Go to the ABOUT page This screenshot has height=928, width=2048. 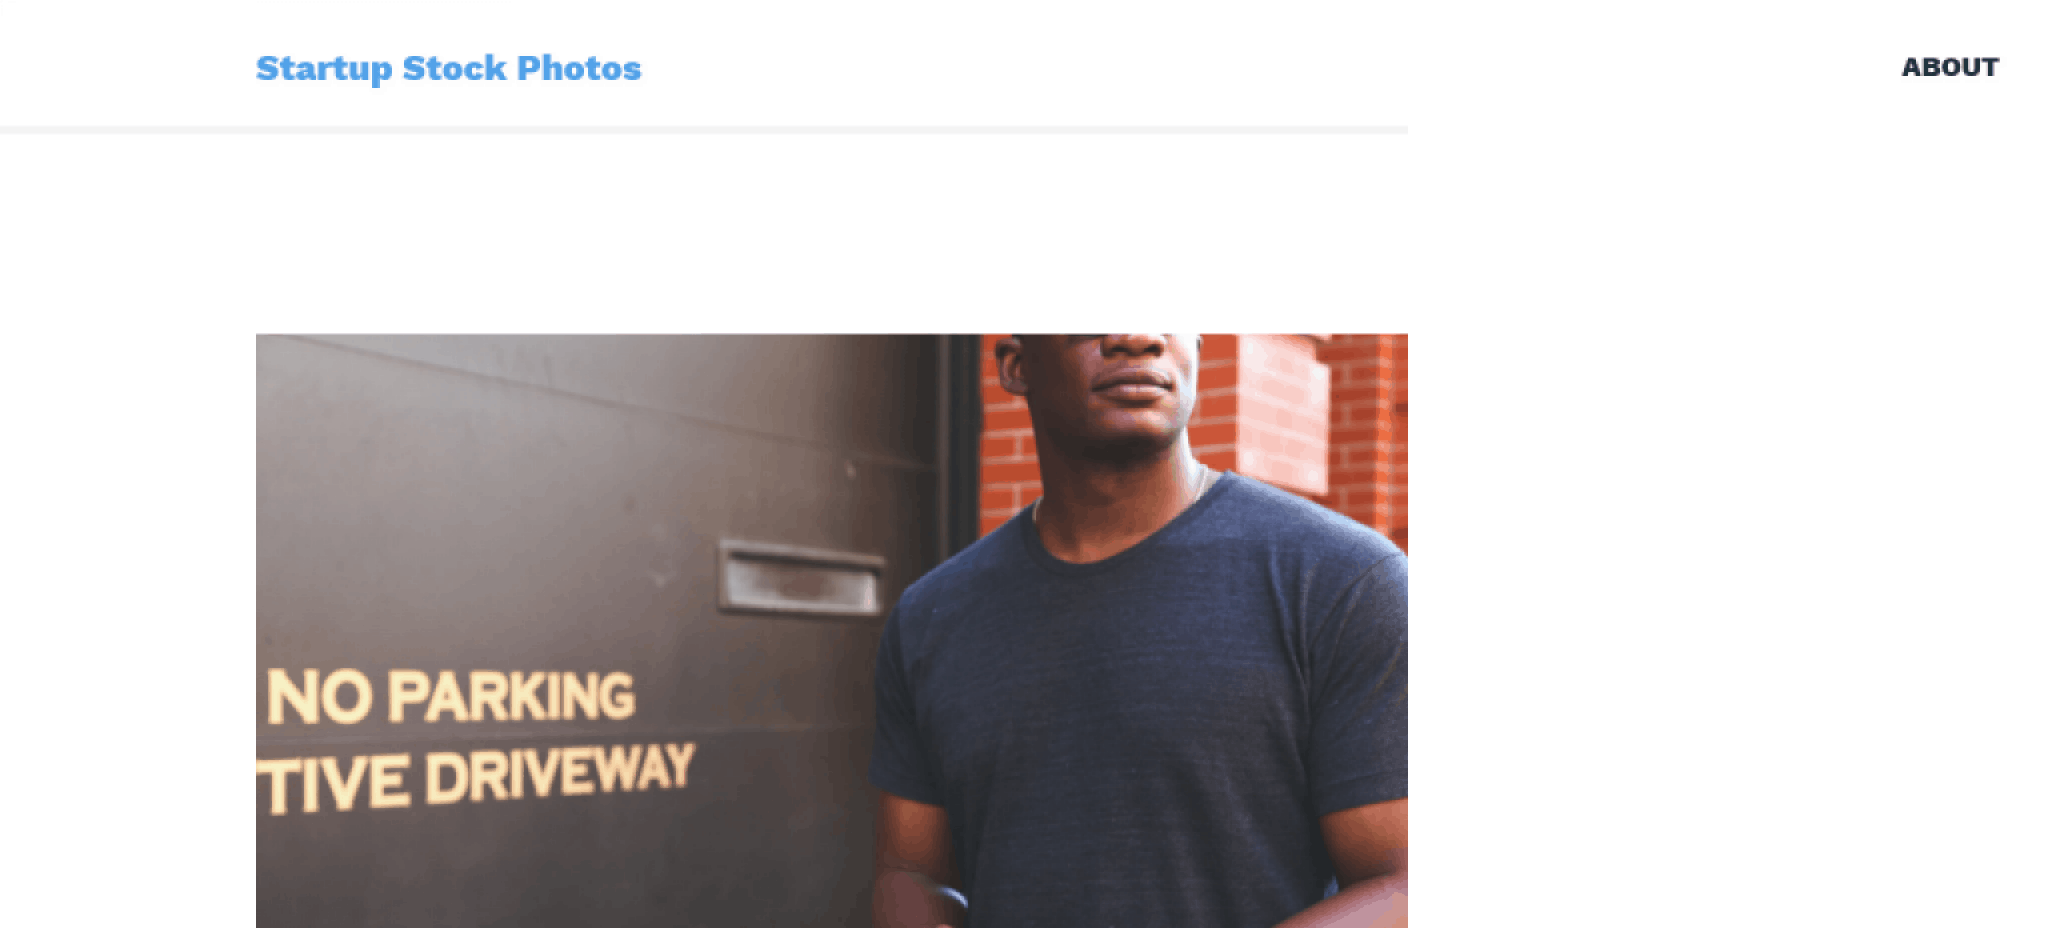coord(1950,67)
